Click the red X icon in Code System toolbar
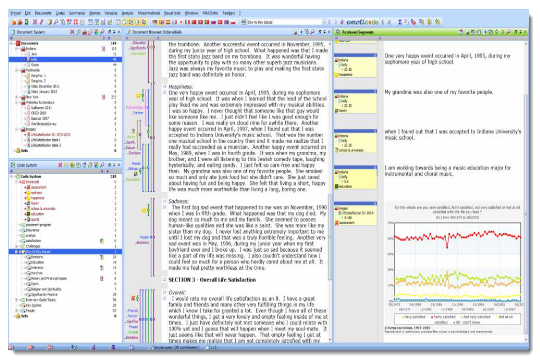 [60, 165]
